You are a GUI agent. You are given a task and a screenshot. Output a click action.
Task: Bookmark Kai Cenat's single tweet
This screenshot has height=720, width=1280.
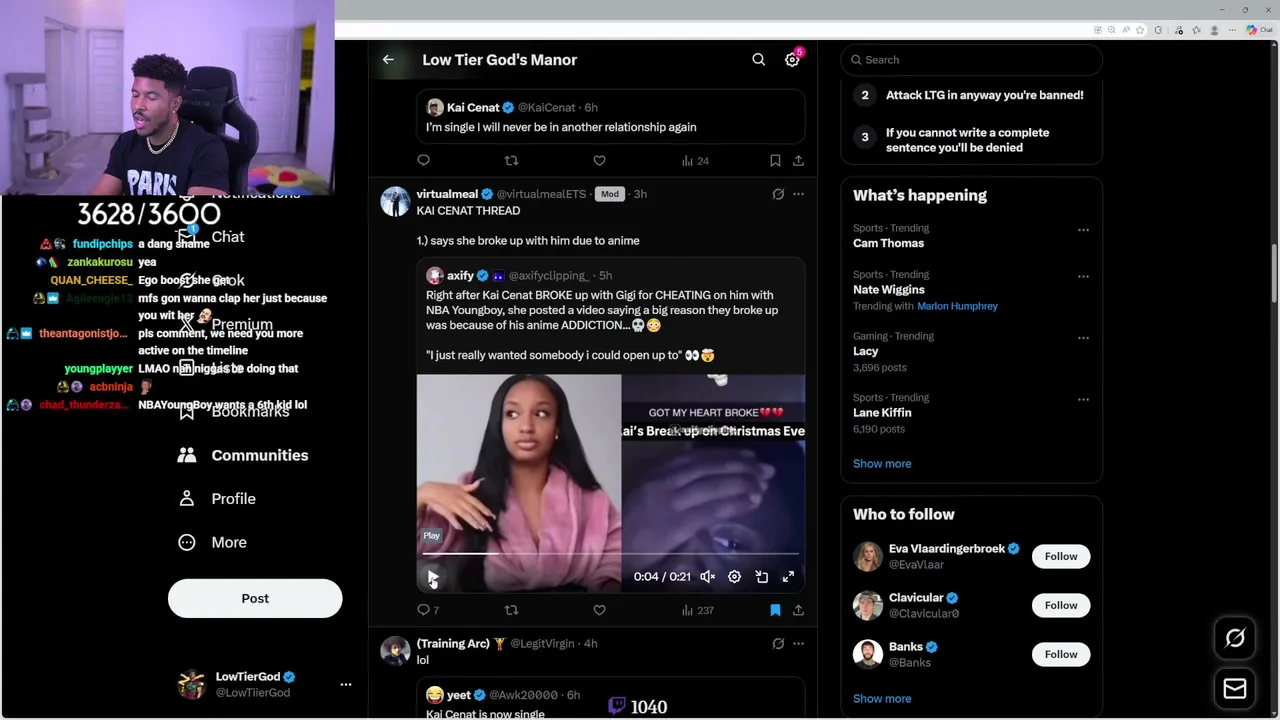[x=775, y=160]
